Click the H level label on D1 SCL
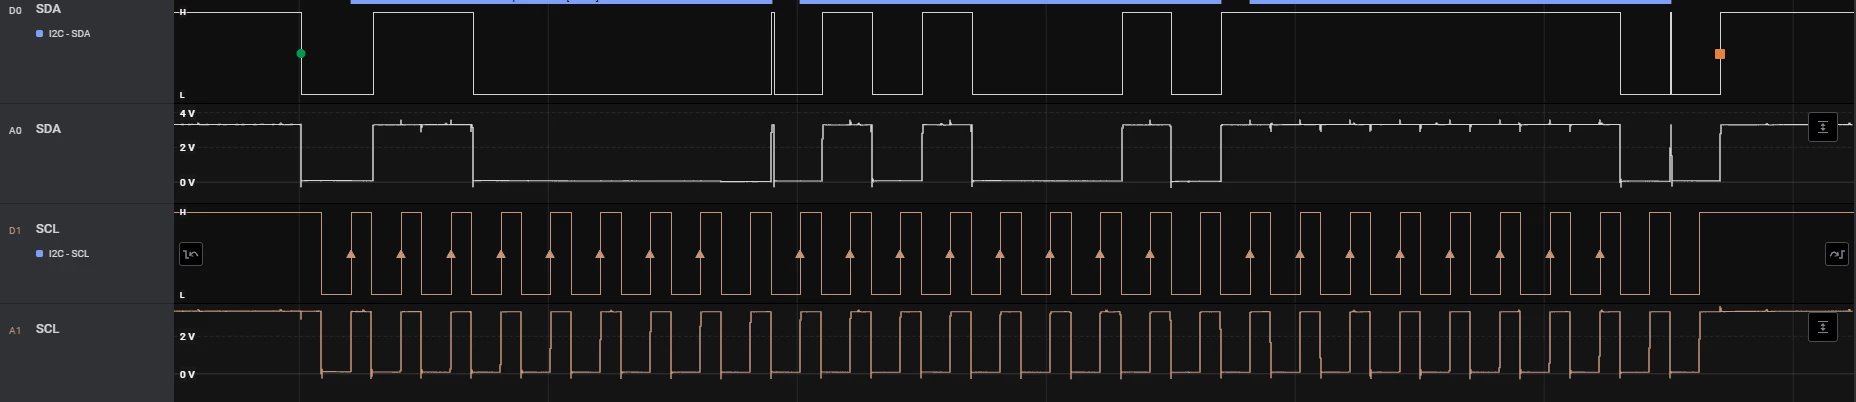1856x402 pixels. point(182,213)
